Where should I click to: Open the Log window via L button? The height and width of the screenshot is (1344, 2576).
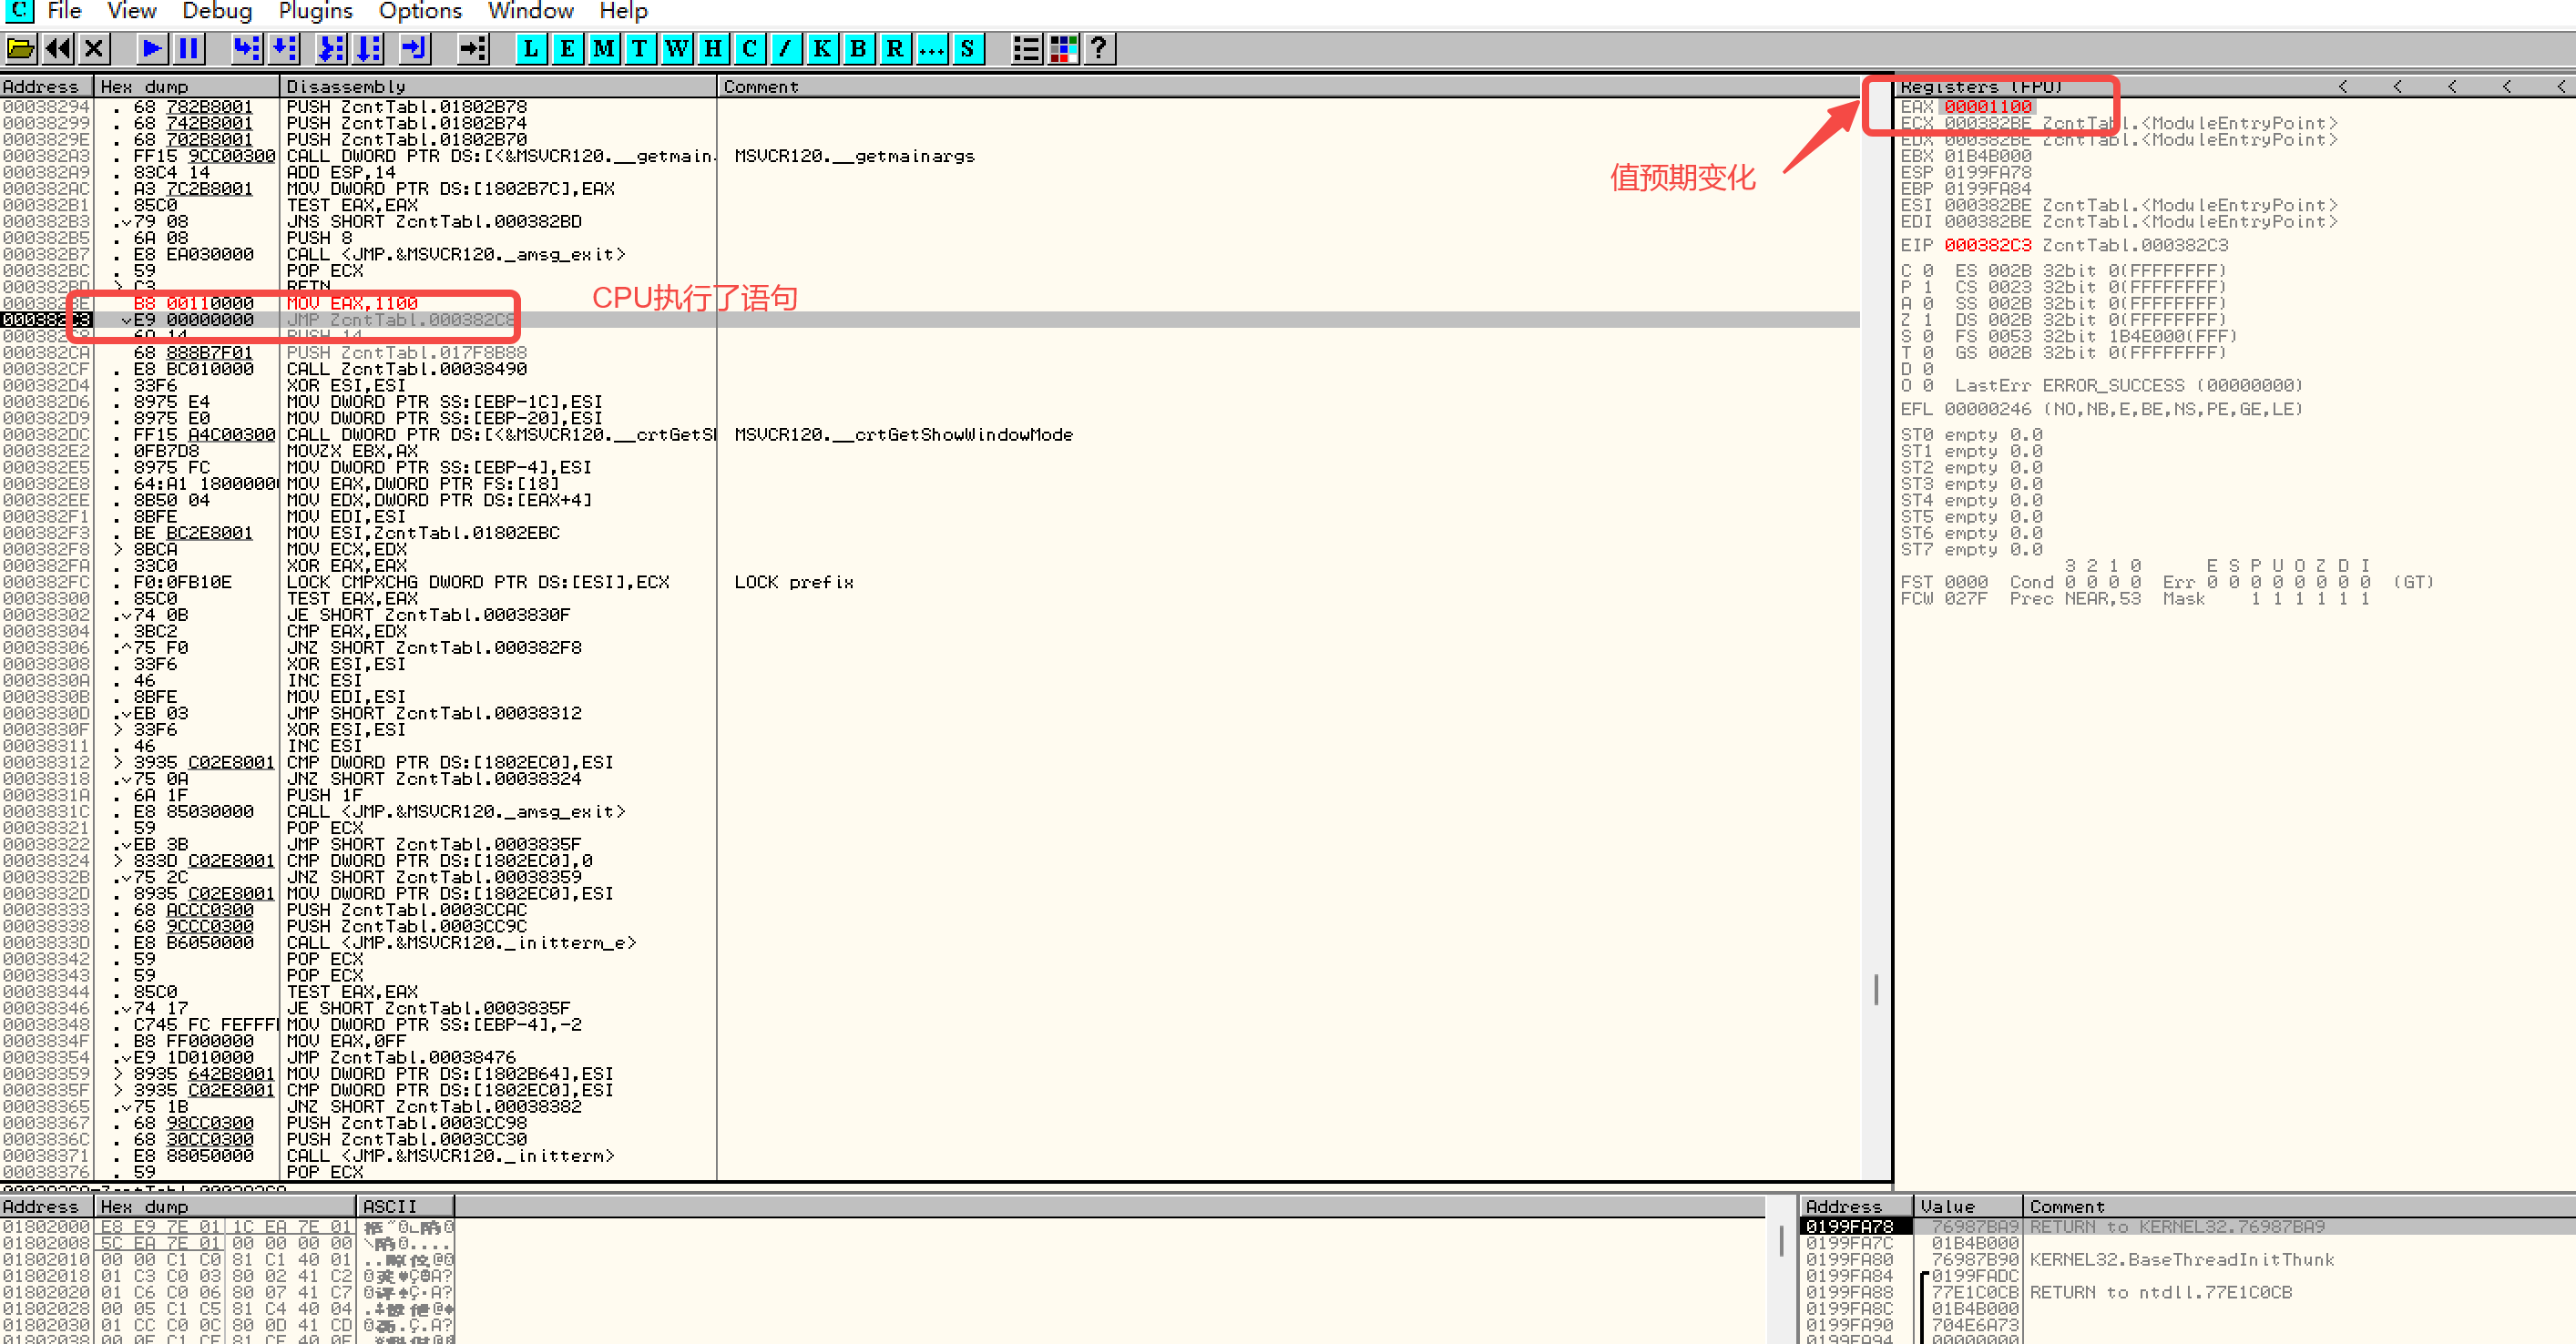click(x=531, y=48)
